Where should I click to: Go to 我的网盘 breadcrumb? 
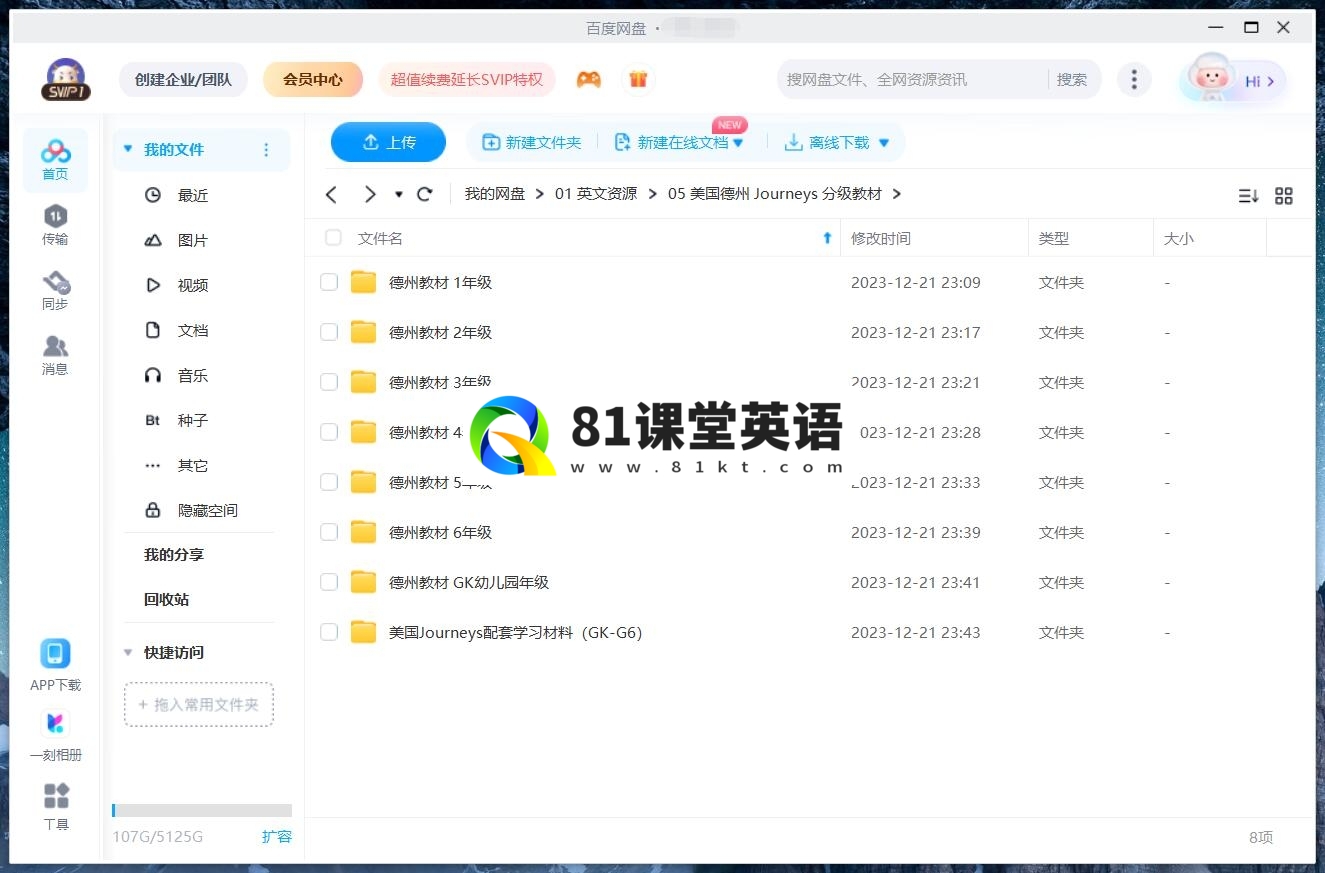tap(494, 194)
